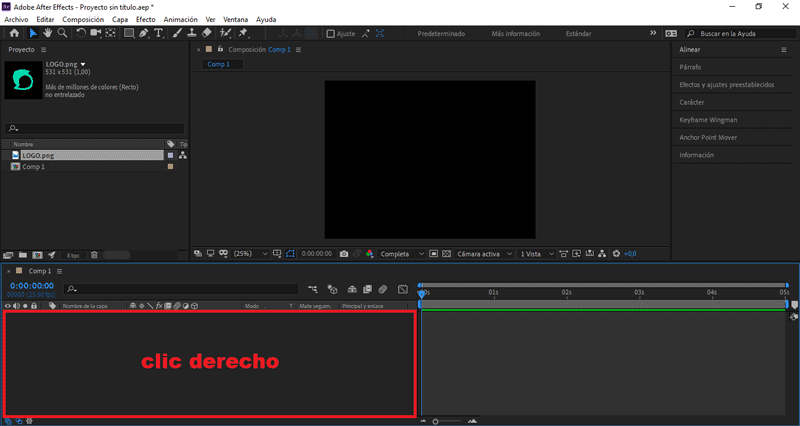
Task: Click the Home icon in the toolbar
Action: click(x=14, y=33)
